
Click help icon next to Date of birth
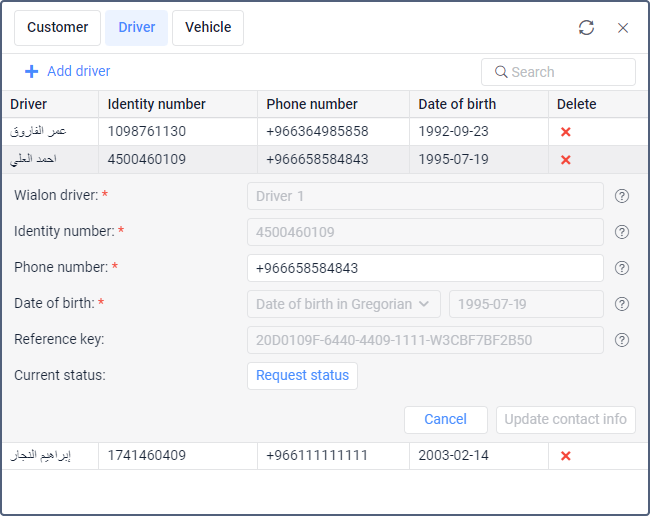click(622, 304)
